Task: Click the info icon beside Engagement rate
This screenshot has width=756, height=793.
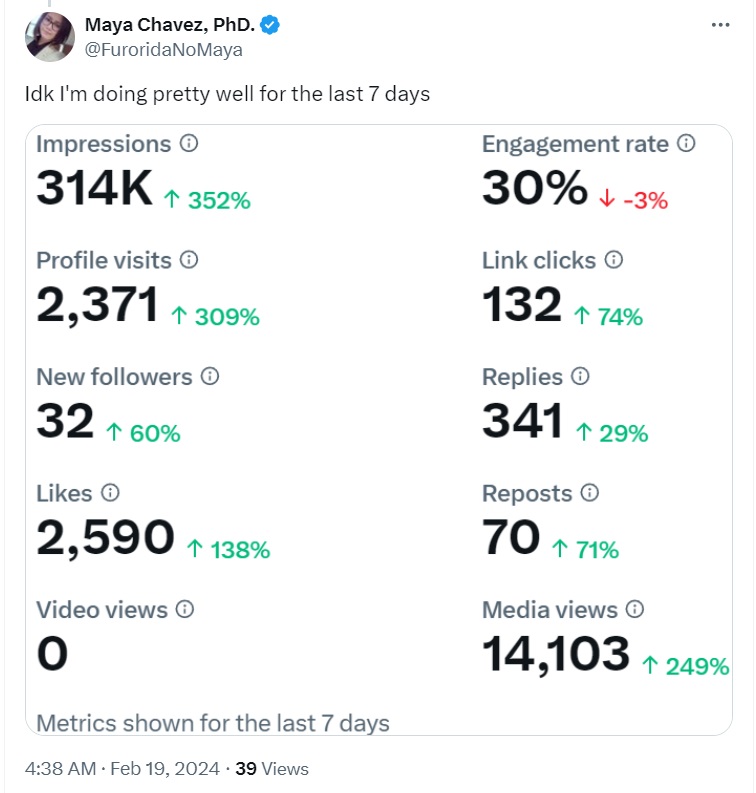Action: click(686, 144)
